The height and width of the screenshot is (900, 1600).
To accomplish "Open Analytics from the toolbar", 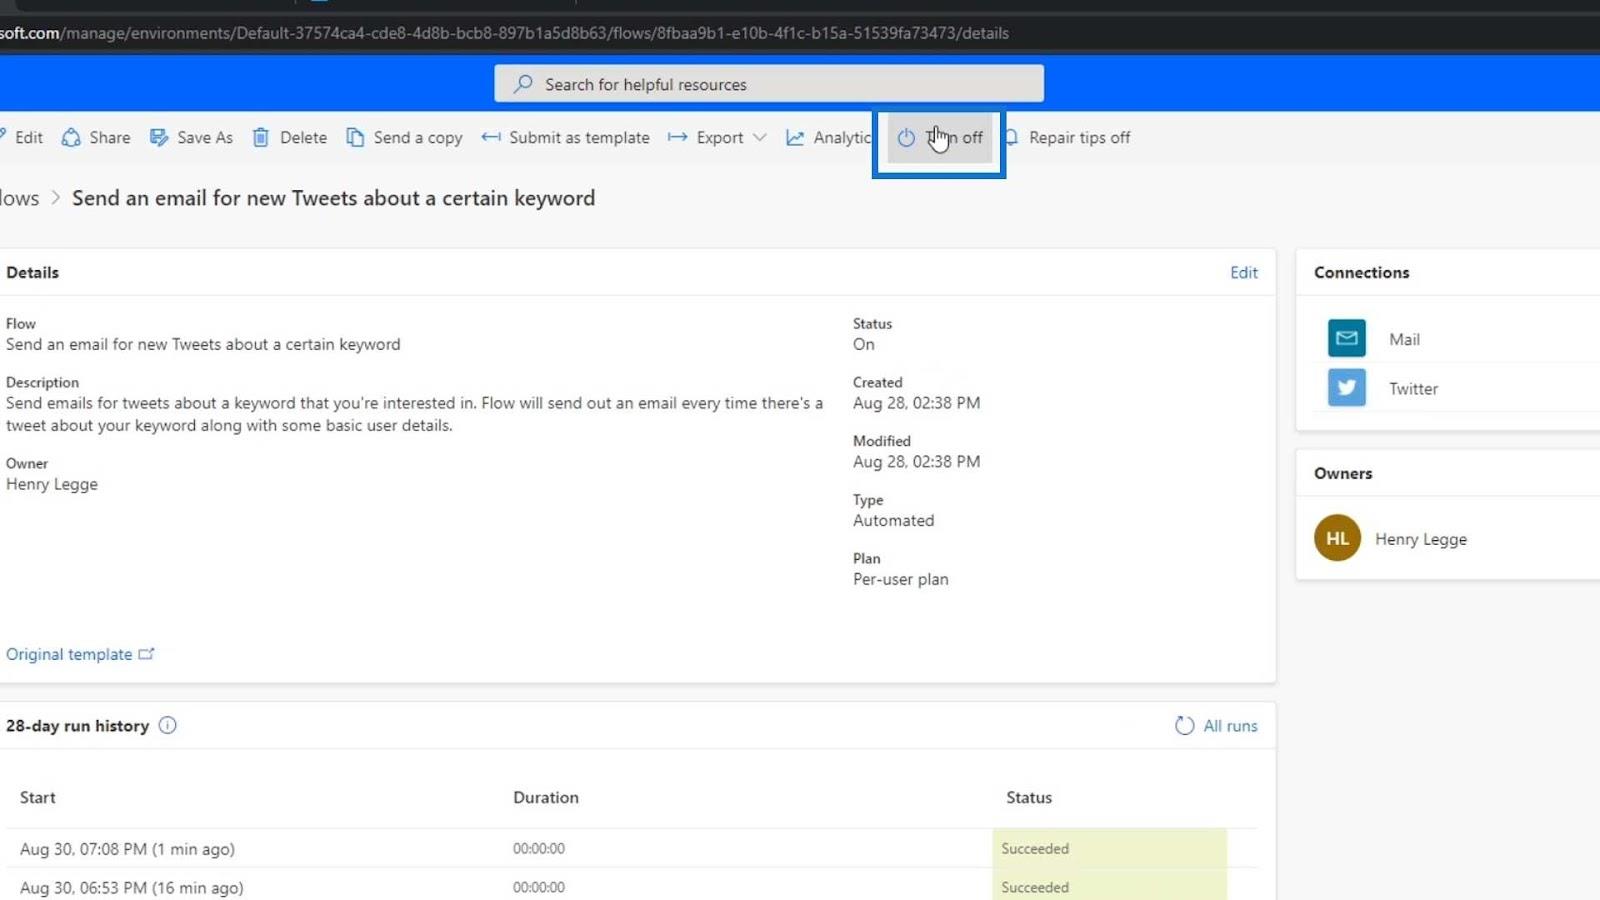I will pos(829,138).
